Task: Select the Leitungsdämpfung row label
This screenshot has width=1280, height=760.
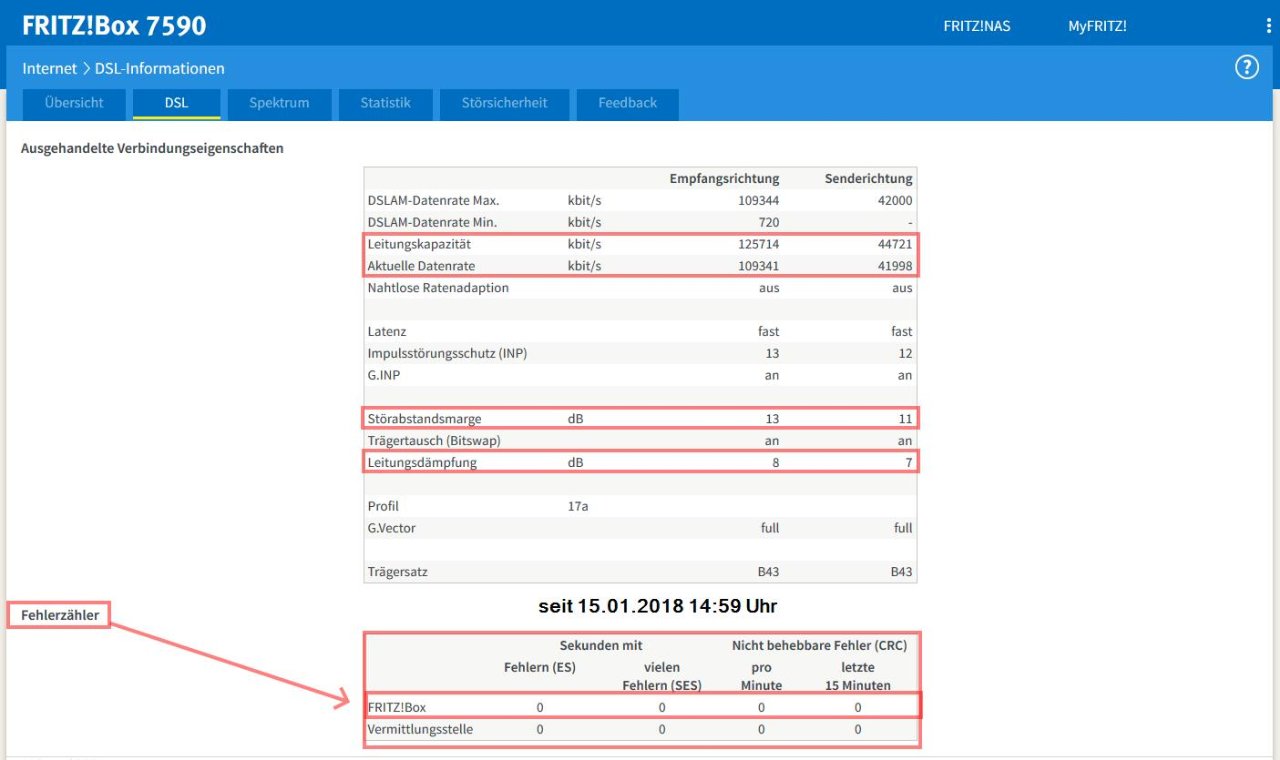Action: coord(422,463)
